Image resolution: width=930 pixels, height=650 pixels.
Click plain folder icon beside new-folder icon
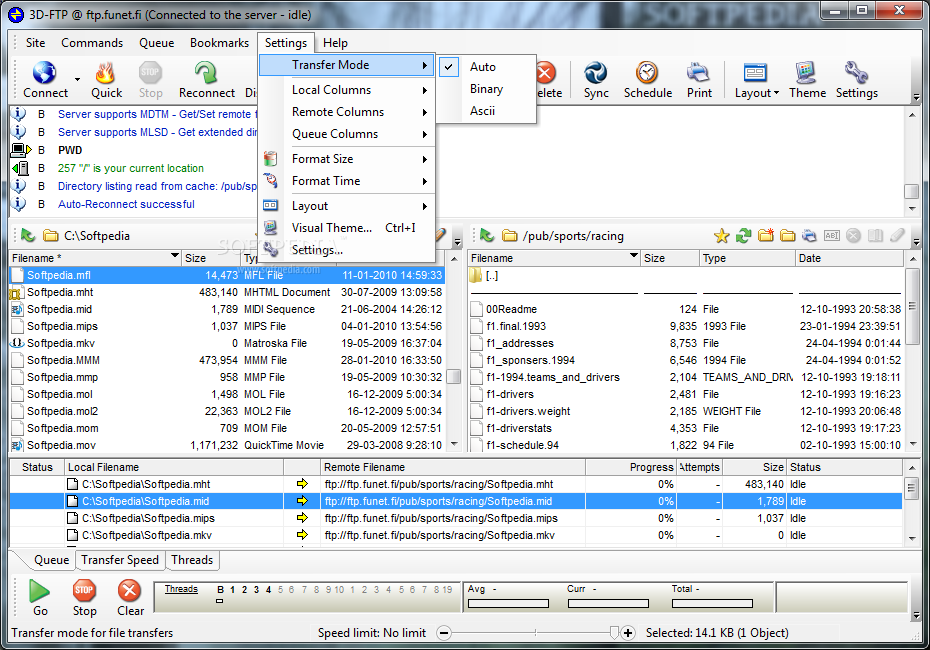tap(788, 236)
